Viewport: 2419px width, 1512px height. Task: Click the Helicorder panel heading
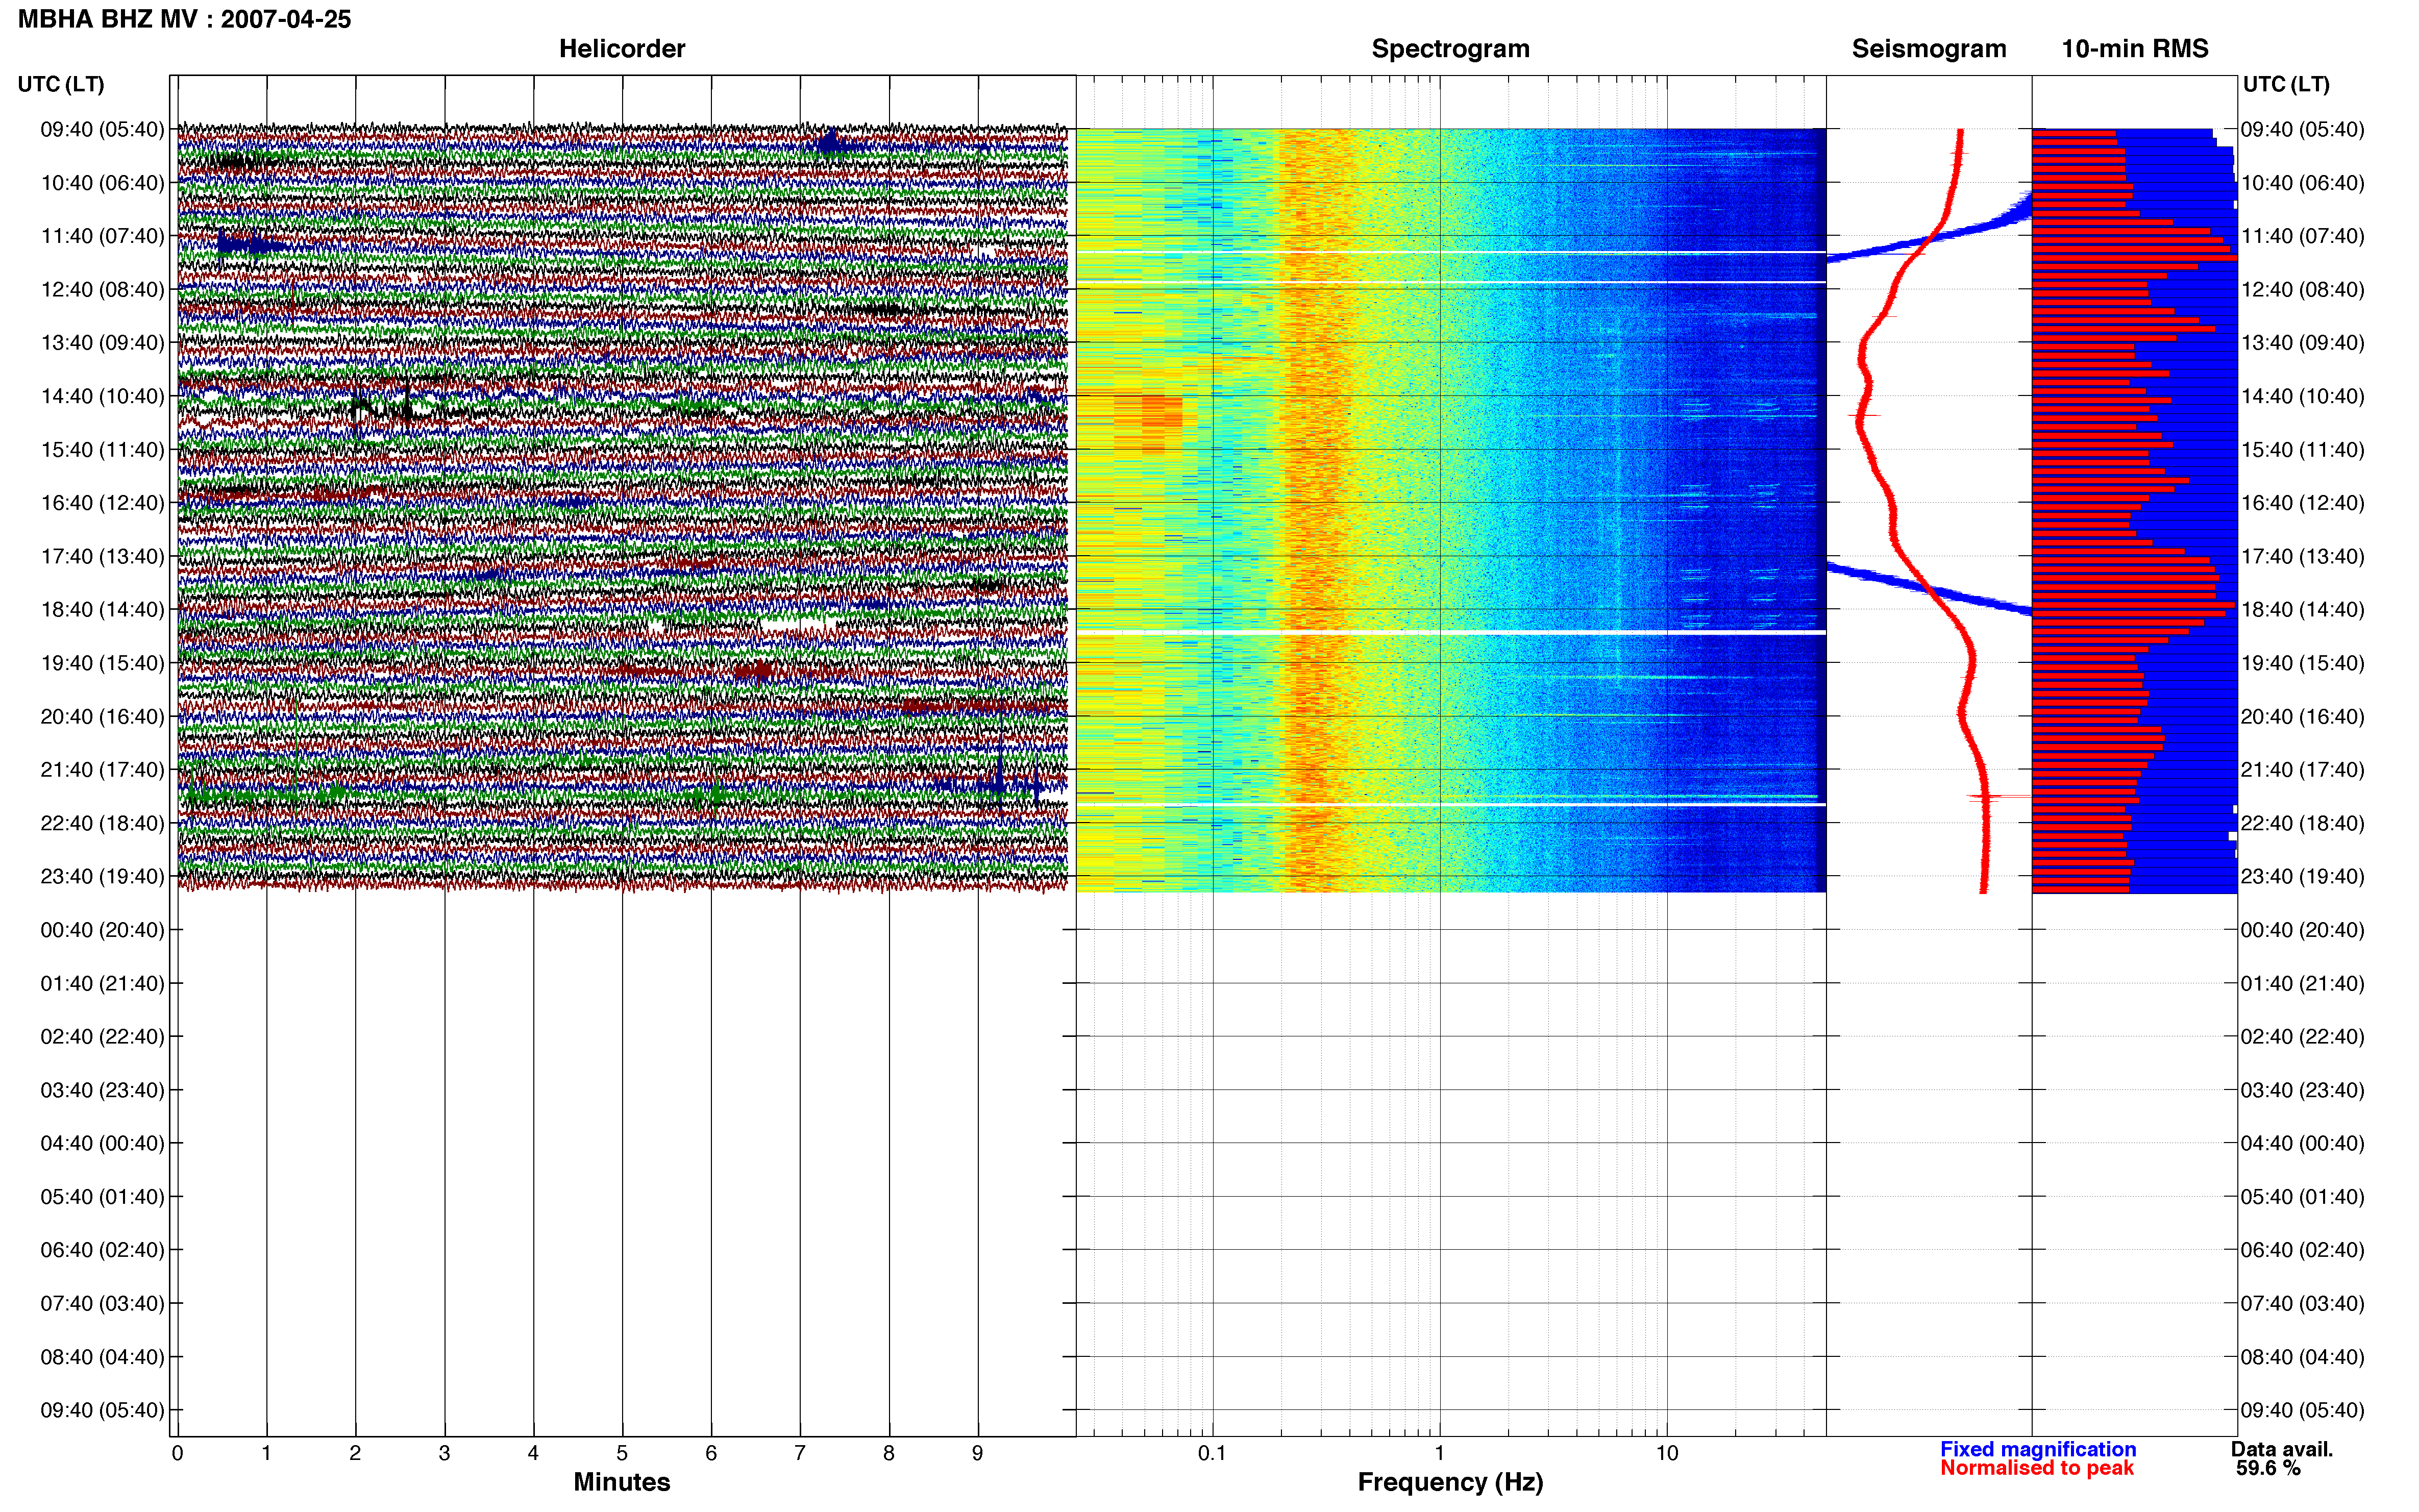click(x=621, y=48)
